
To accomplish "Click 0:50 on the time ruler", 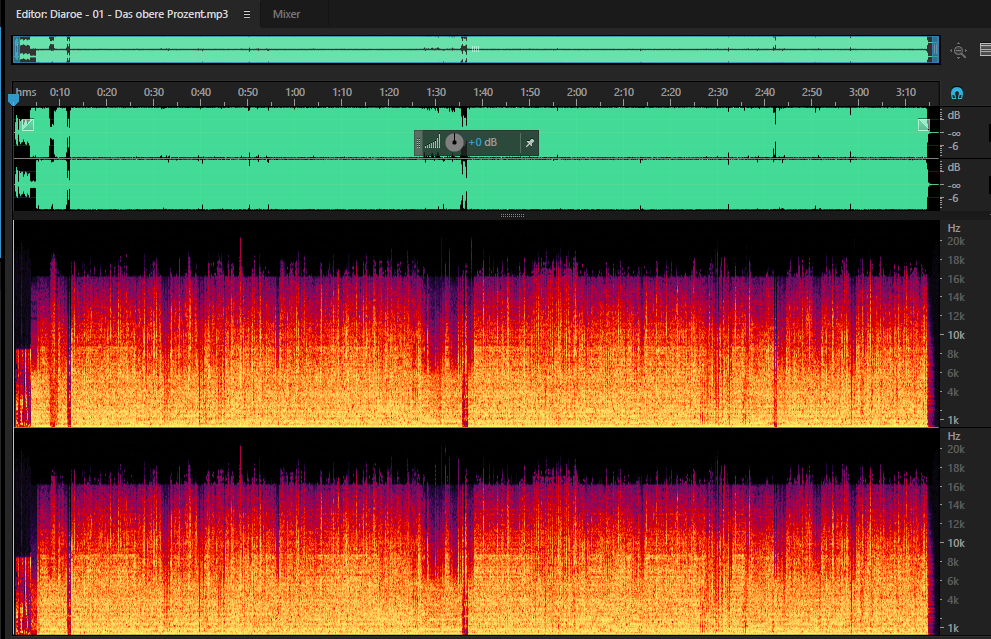I will pos(248,92).
